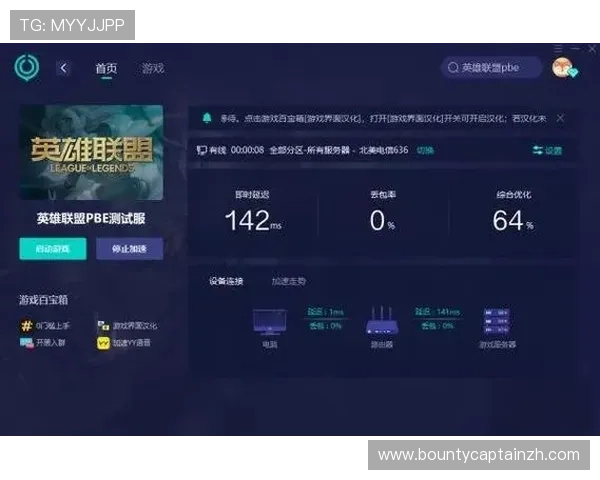This screenshot has height=480, width=600.
Task: Select the 设备连接 tab
Action: [x=226, y=281]
